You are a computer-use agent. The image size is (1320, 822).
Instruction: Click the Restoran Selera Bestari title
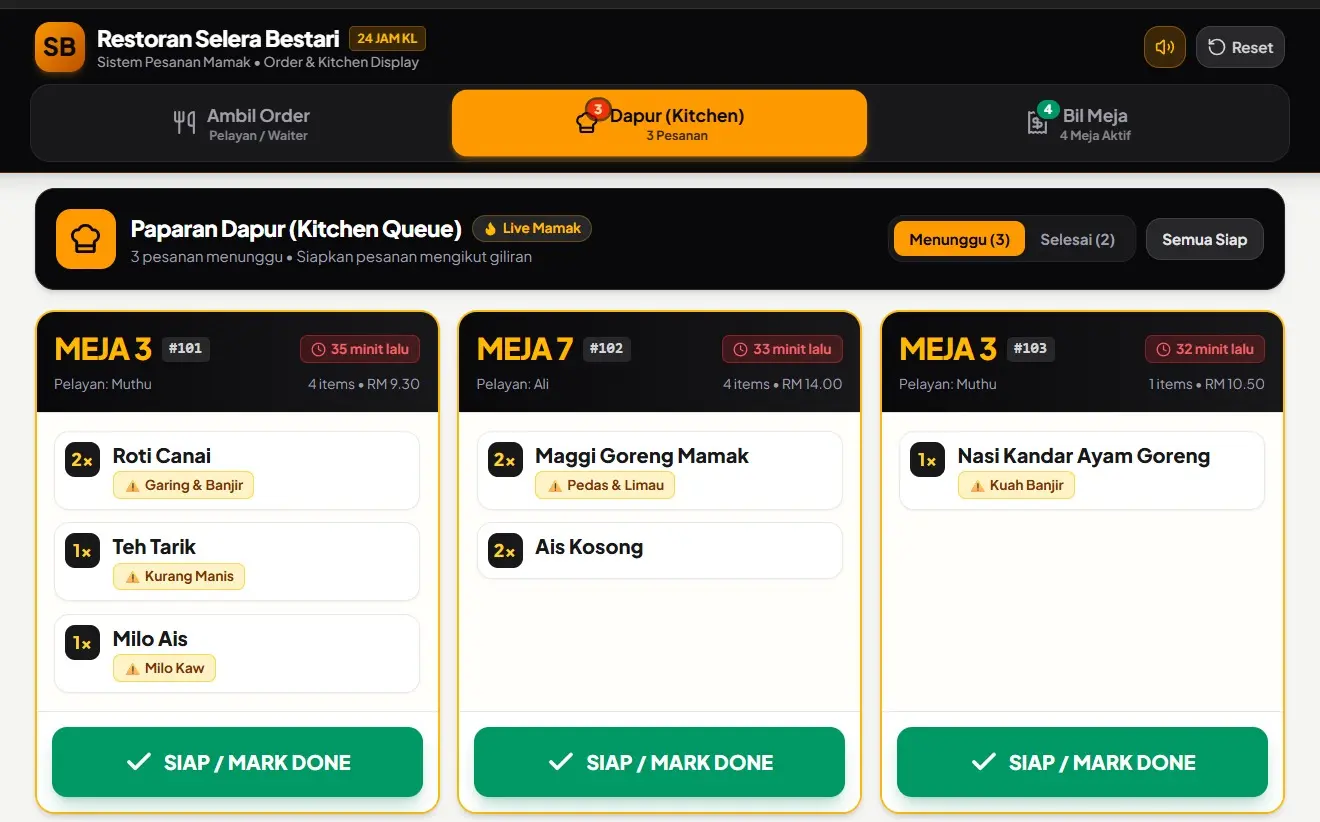click(x=218, y=39)
